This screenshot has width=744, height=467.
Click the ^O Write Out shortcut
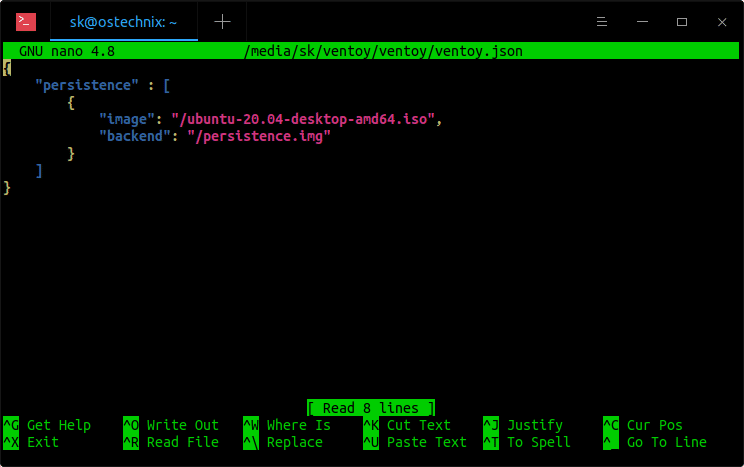(171, 425)
